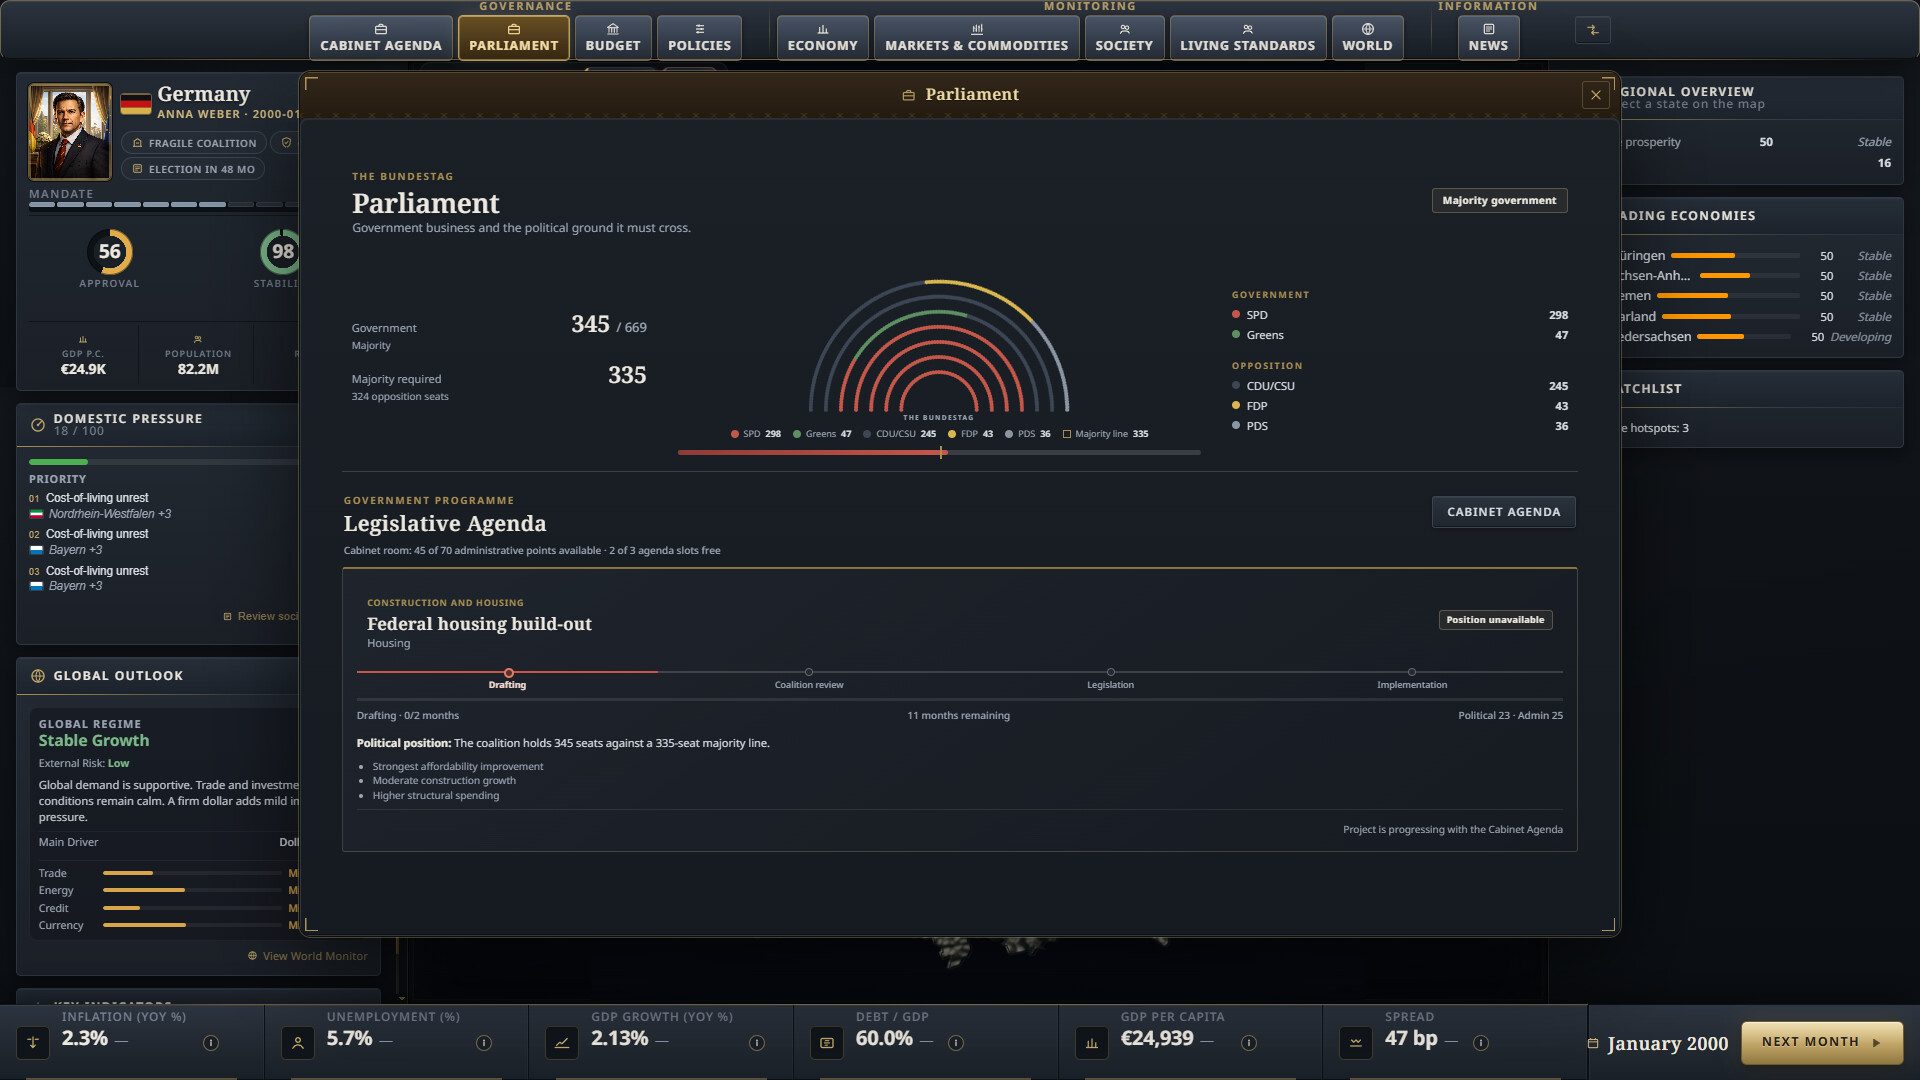The image size is (1920, 1080).
Task: Click the inflation indicator icon
Action: tap(33, 1043)
